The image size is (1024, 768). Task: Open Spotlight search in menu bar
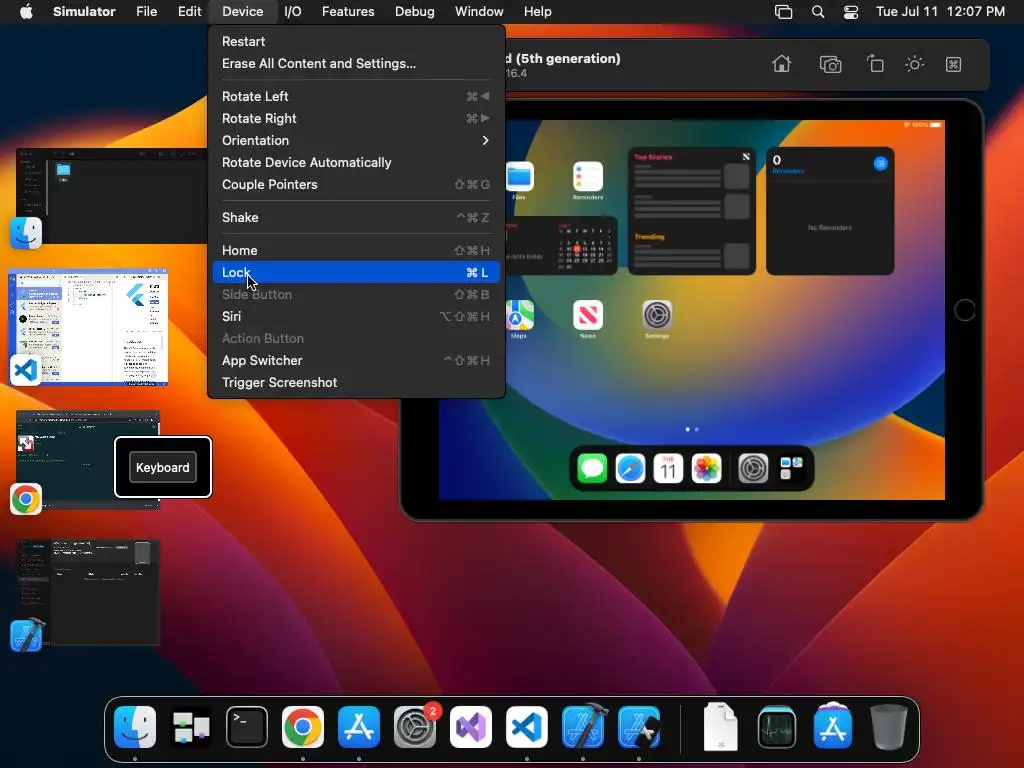click(x=818, y=12)
